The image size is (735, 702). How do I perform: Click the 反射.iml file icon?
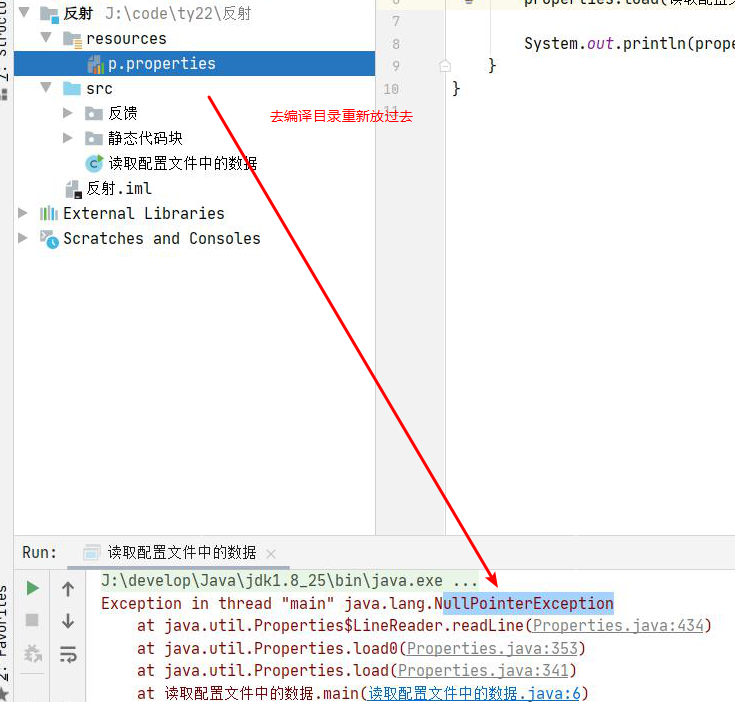tap(74, 189)
